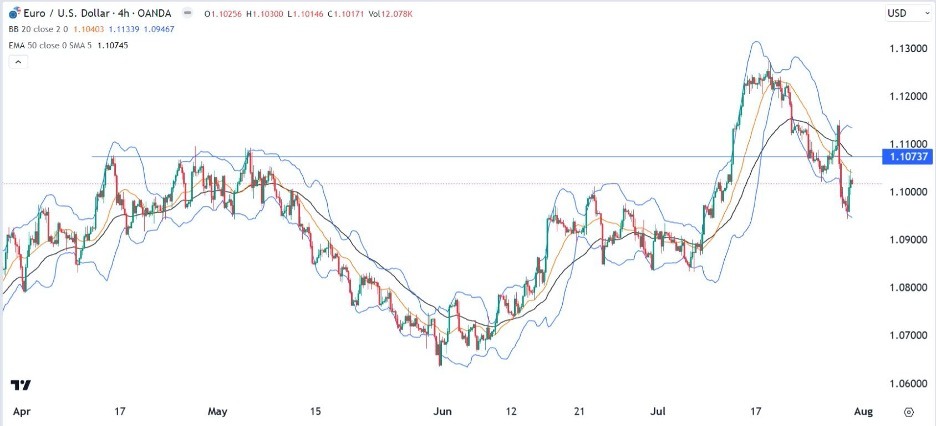This screenshot has width=936, height=426.
Task: Click the TradingView logo
Action: (20, 386)
